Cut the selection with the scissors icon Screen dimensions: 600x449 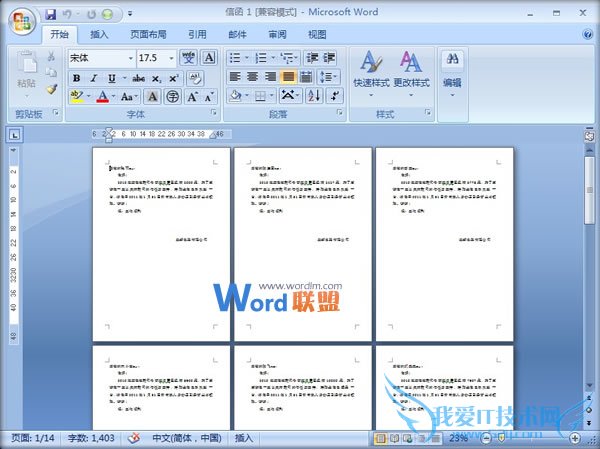(x=51, y=57)
